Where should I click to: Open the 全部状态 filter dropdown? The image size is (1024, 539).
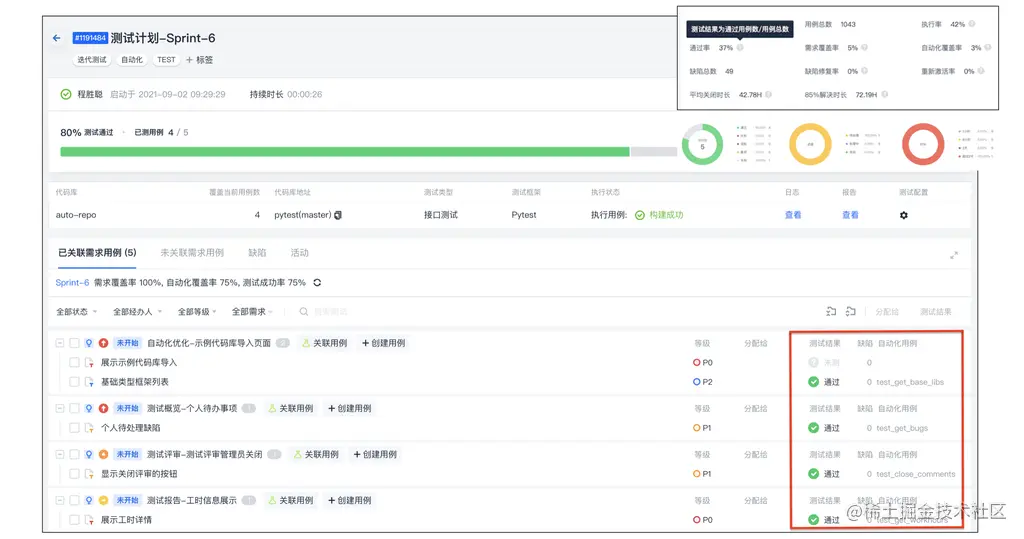(76, 312)
